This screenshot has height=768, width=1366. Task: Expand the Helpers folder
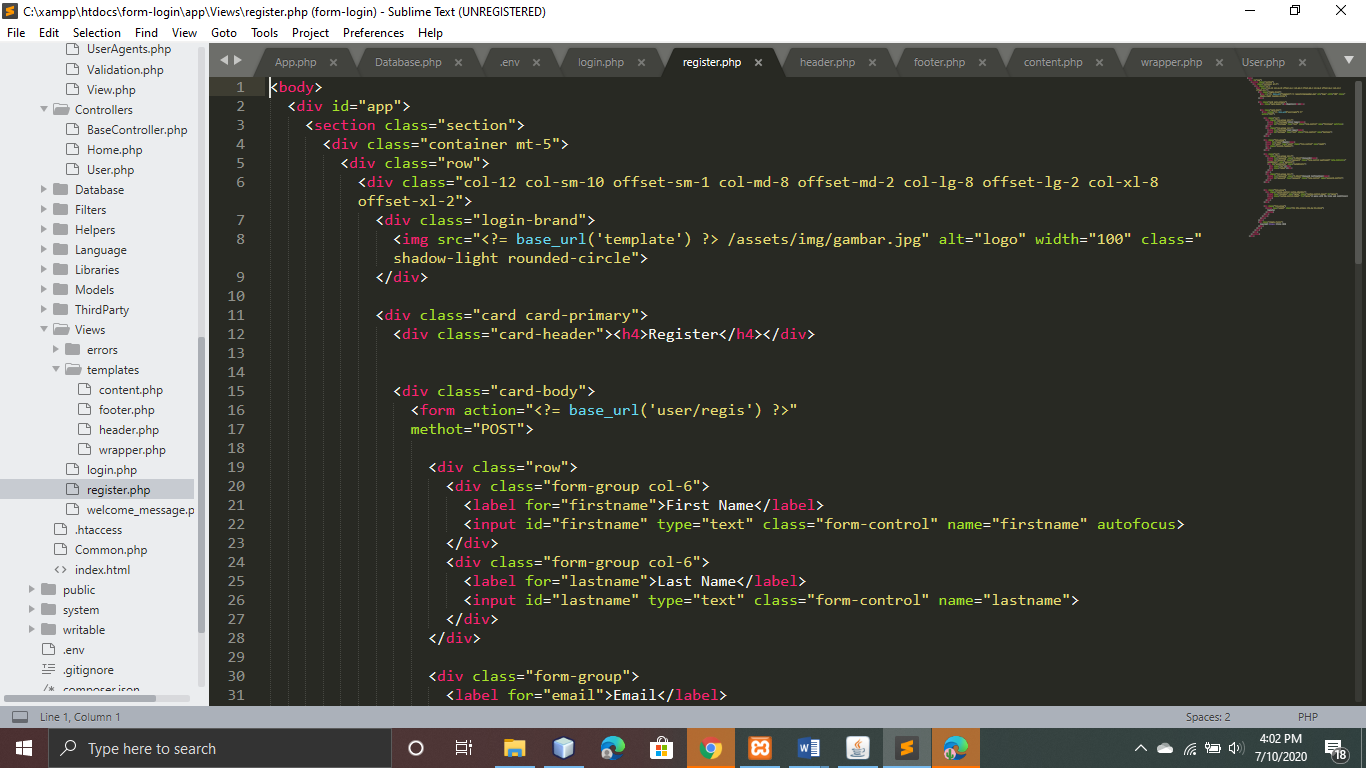(44, 230)
